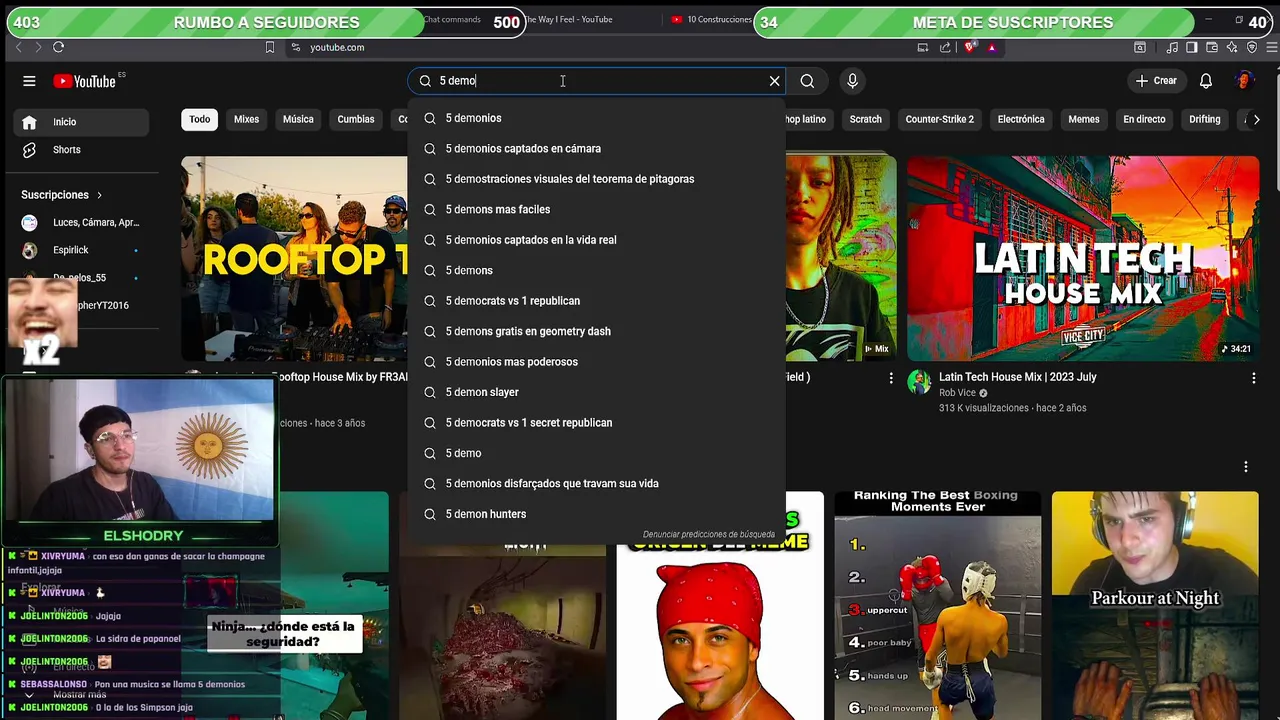Select the Mixes filter chip
This screenshot has width=1280, height=720.
[246, 119]
